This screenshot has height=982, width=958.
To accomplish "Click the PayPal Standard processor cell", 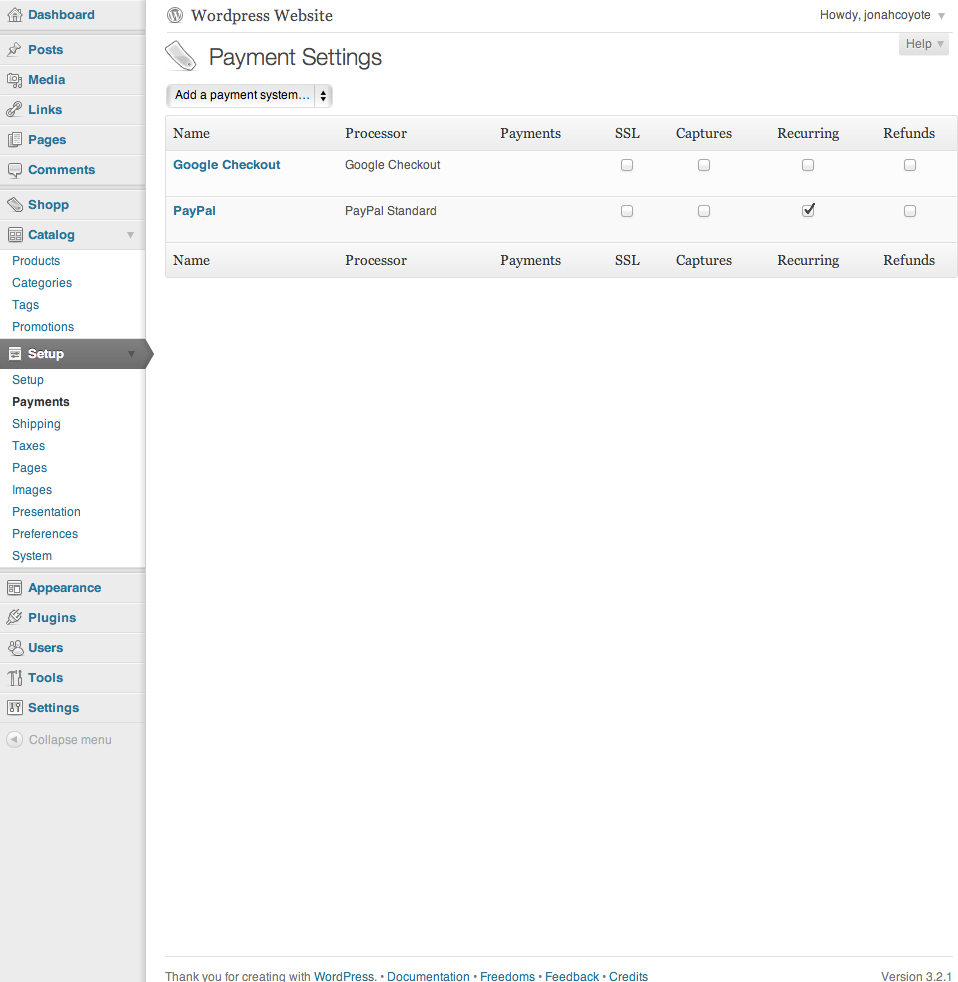I will 391,211.
